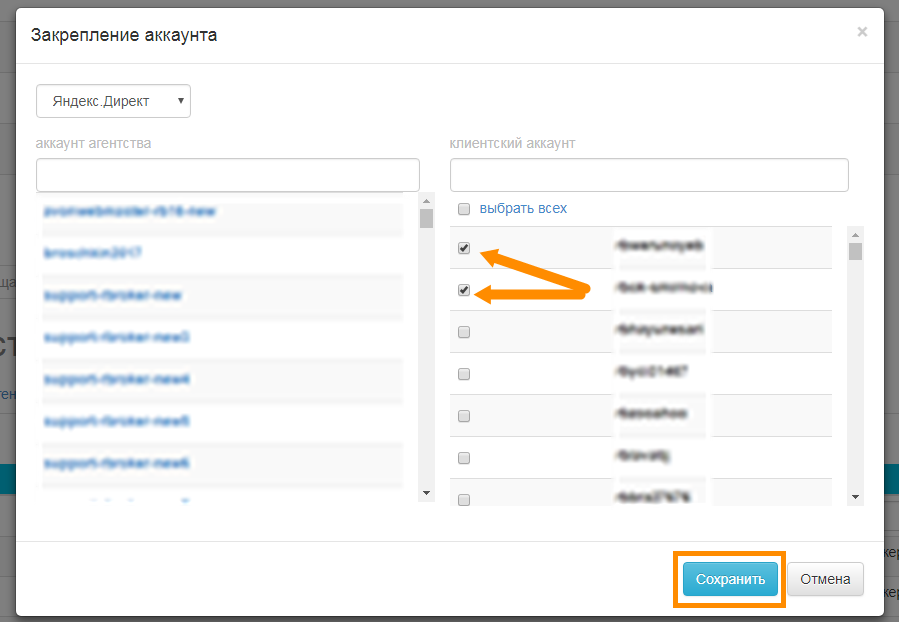Uncheck the second client account checkbox
The width and height of the screenshot is (899, 622).
[x=464, y=290]
